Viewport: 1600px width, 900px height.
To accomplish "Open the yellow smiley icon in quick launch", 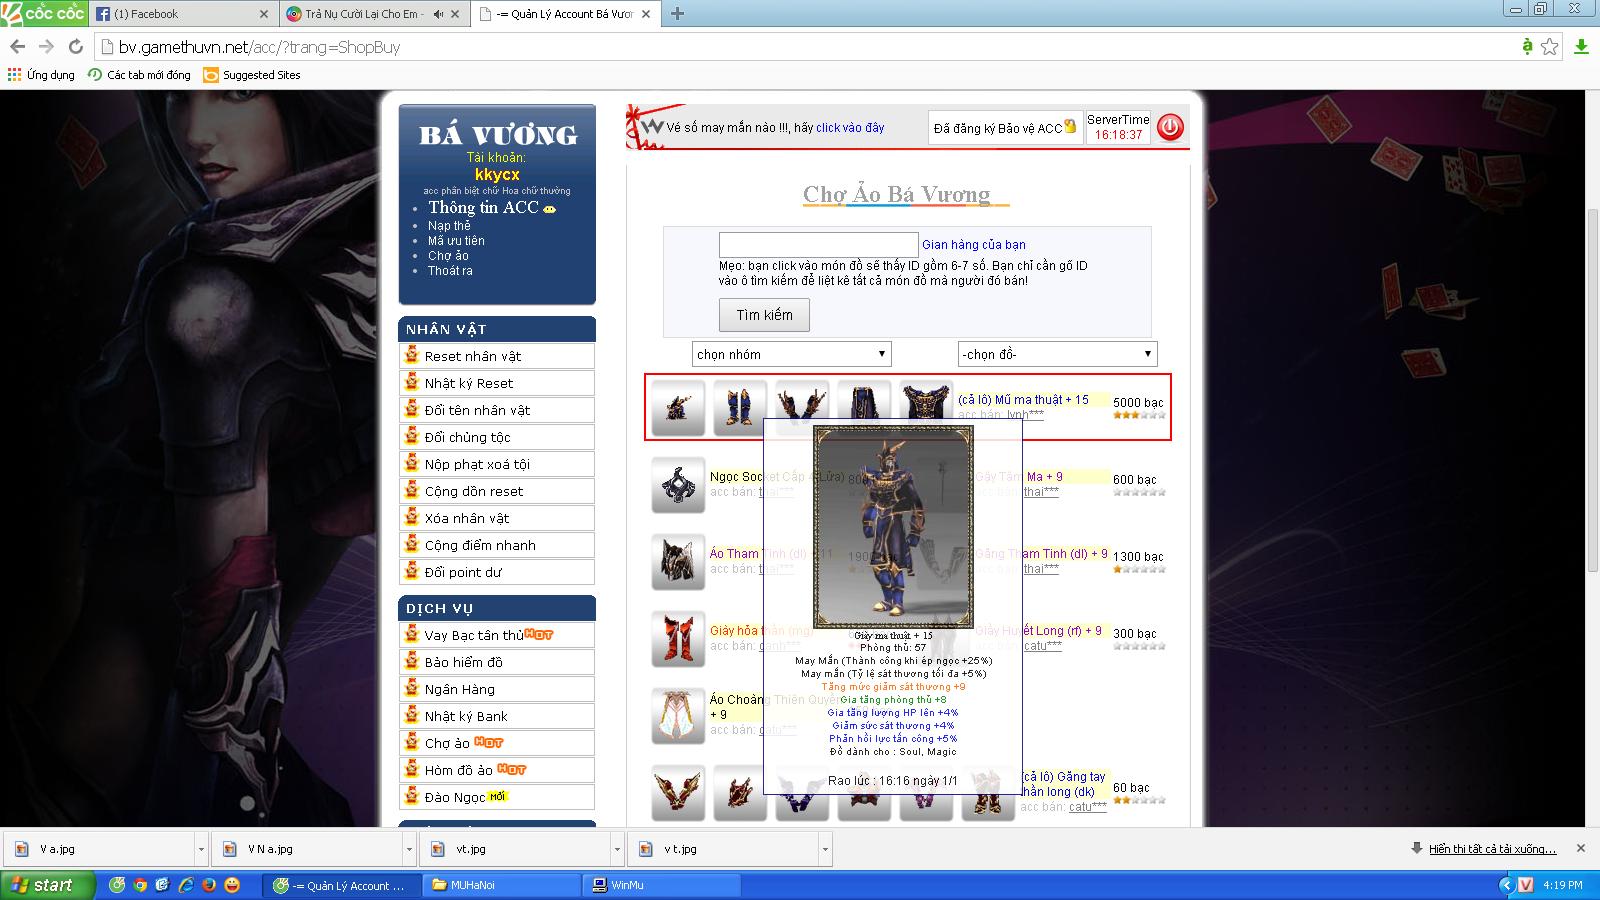I will pyautogui.click(x=232, y=885).
